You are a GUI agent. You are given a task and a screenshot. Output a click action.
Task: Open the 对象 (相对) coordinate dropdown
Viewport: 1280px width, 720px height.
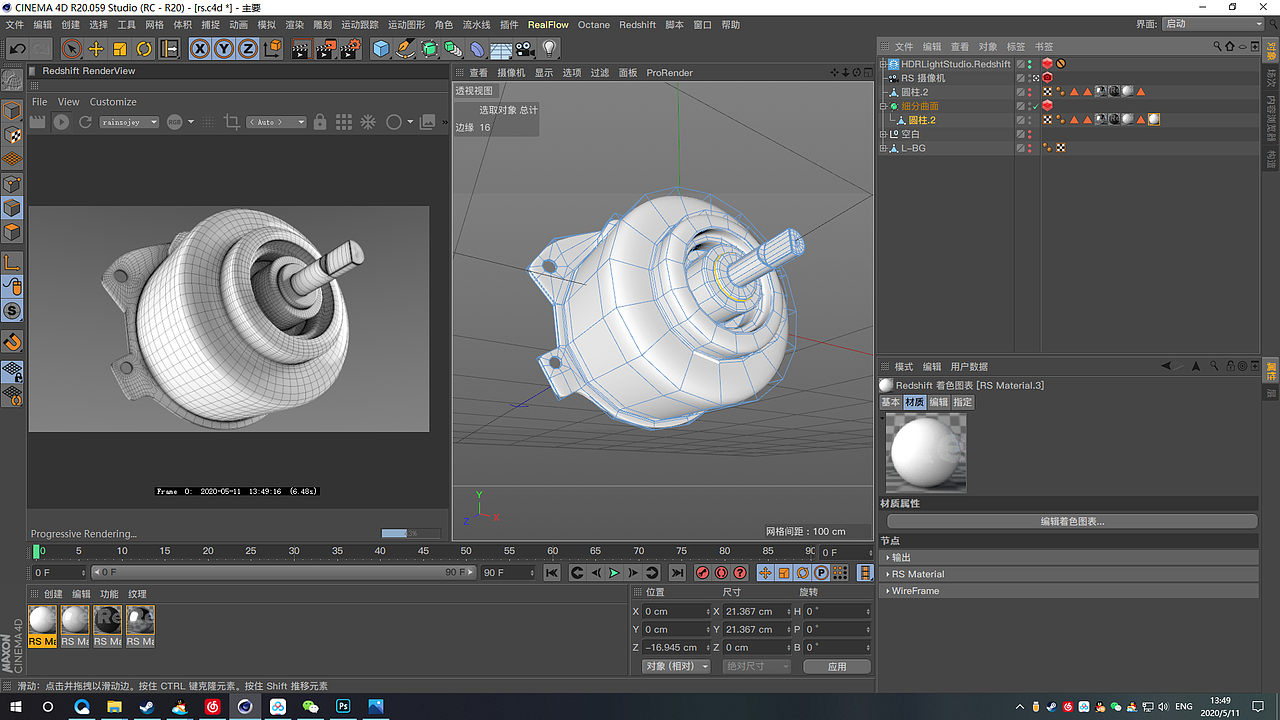[677, 666]
